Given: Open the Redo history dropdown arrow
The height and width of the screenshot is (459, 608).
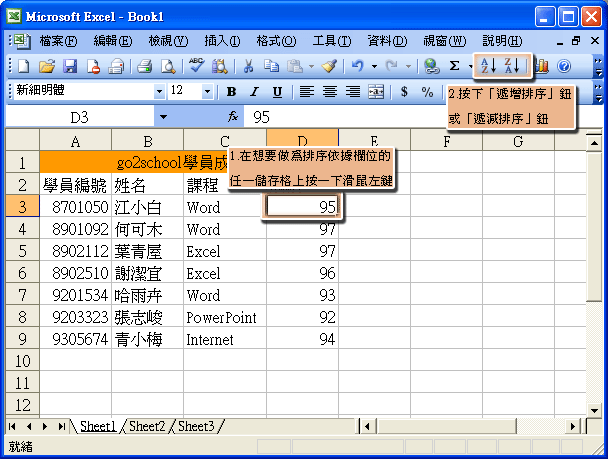Looking at the screenshot, I should pos(408,67).
